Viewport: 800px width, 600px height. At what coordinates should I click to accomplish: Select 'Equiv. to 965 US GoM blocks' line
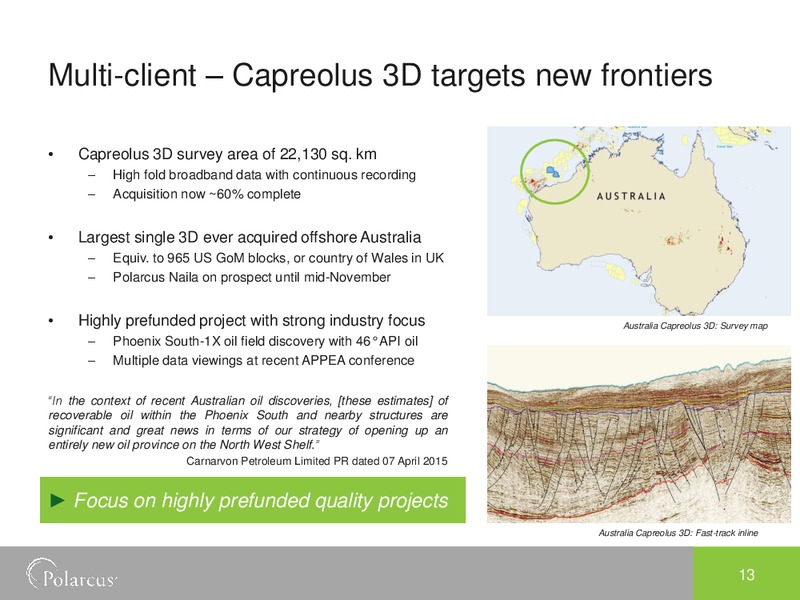pyautogui.click(x=278, y=258)
